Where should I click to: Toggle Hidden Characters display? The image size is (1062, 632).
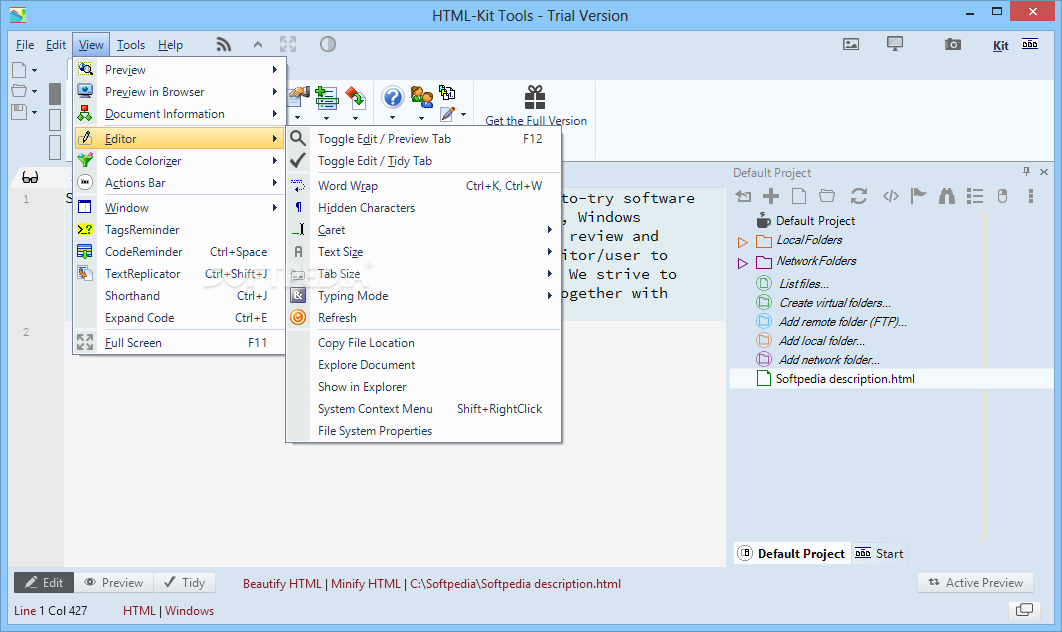coord(423,208)
